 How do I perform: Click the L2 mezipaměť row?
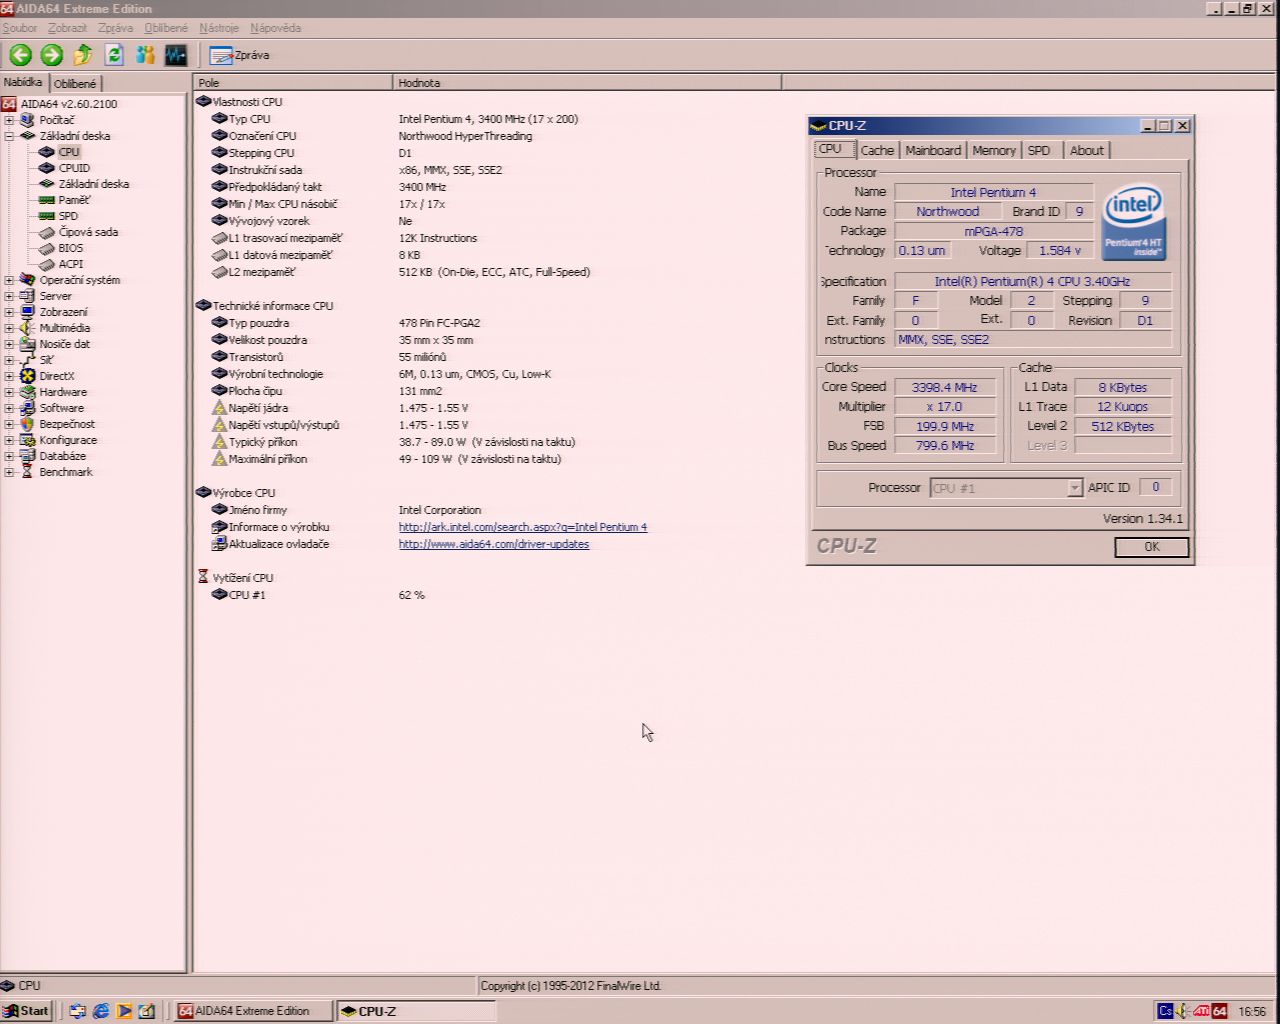pyautogui.click(x=401, y=272)
